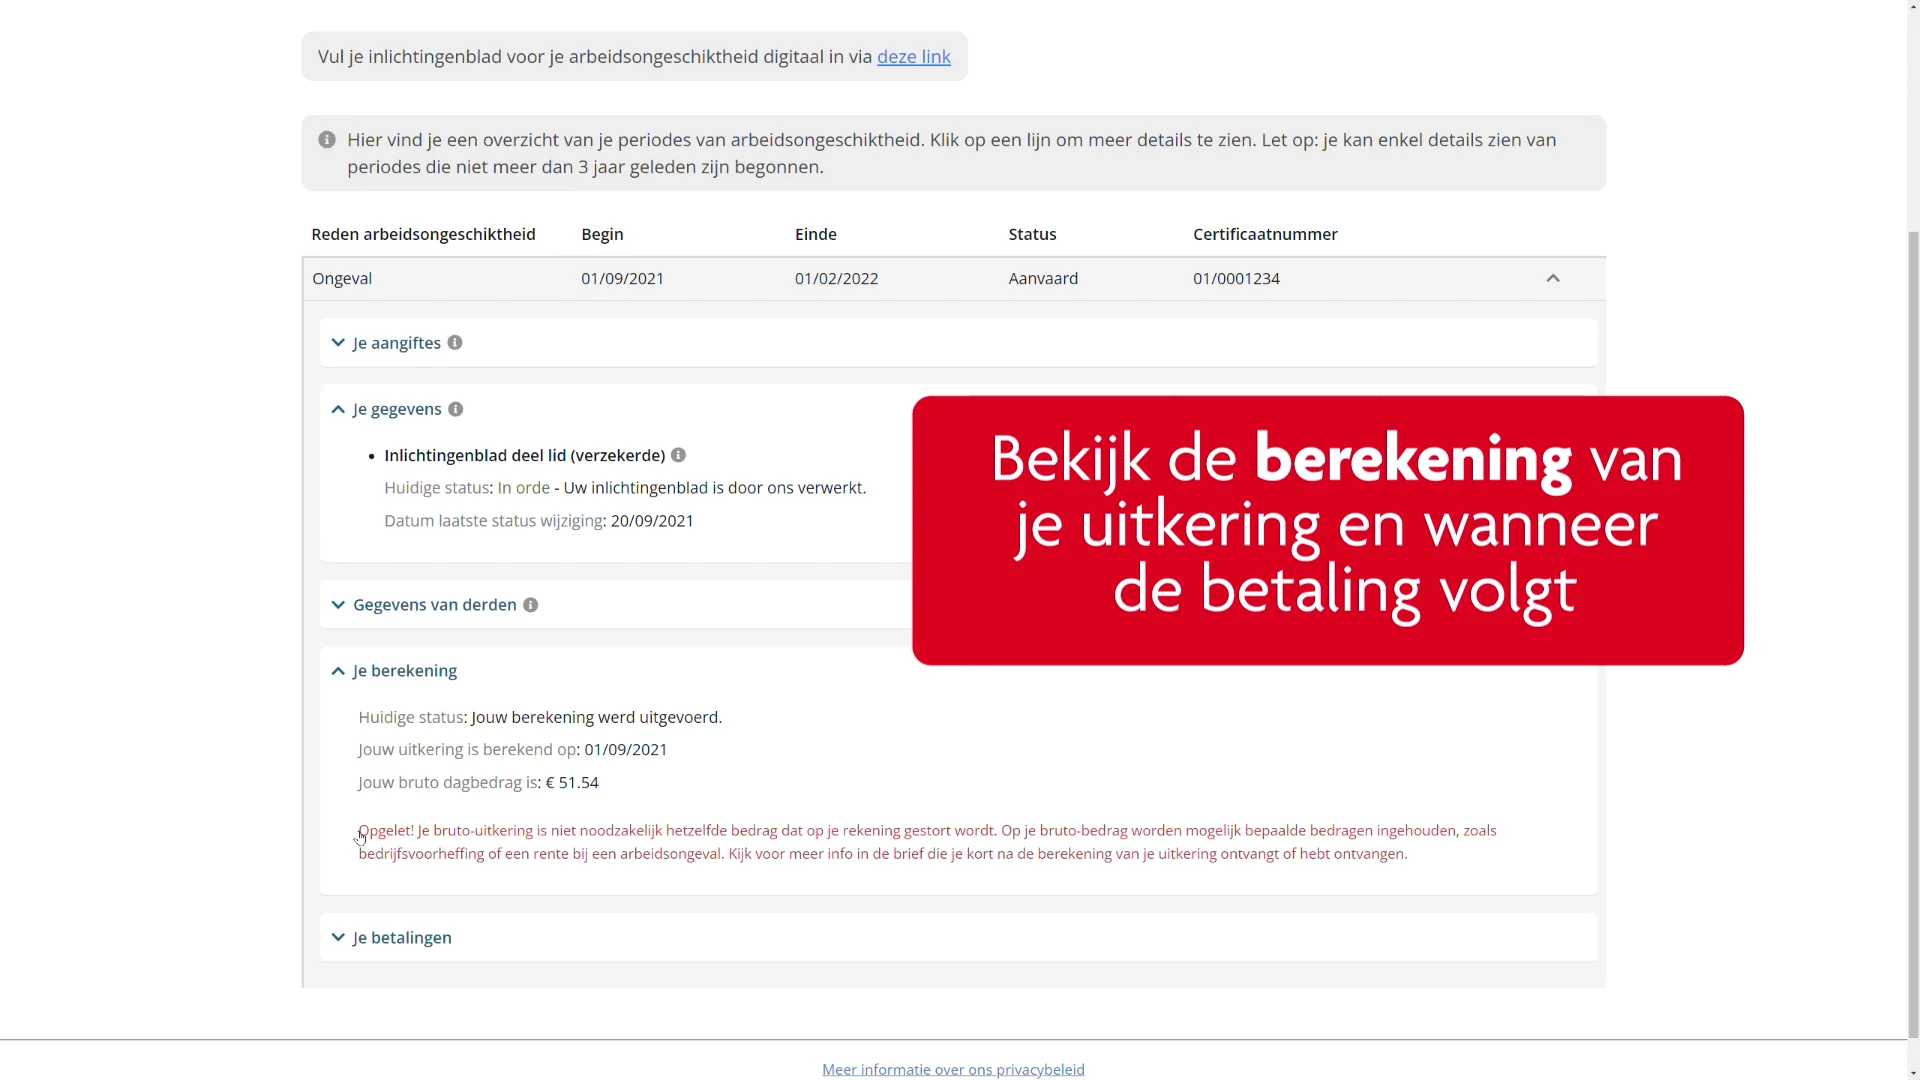Click info icon next to Je gegevens
Viewport: 1920px width, 1080px height.
(x=456, y=409)
